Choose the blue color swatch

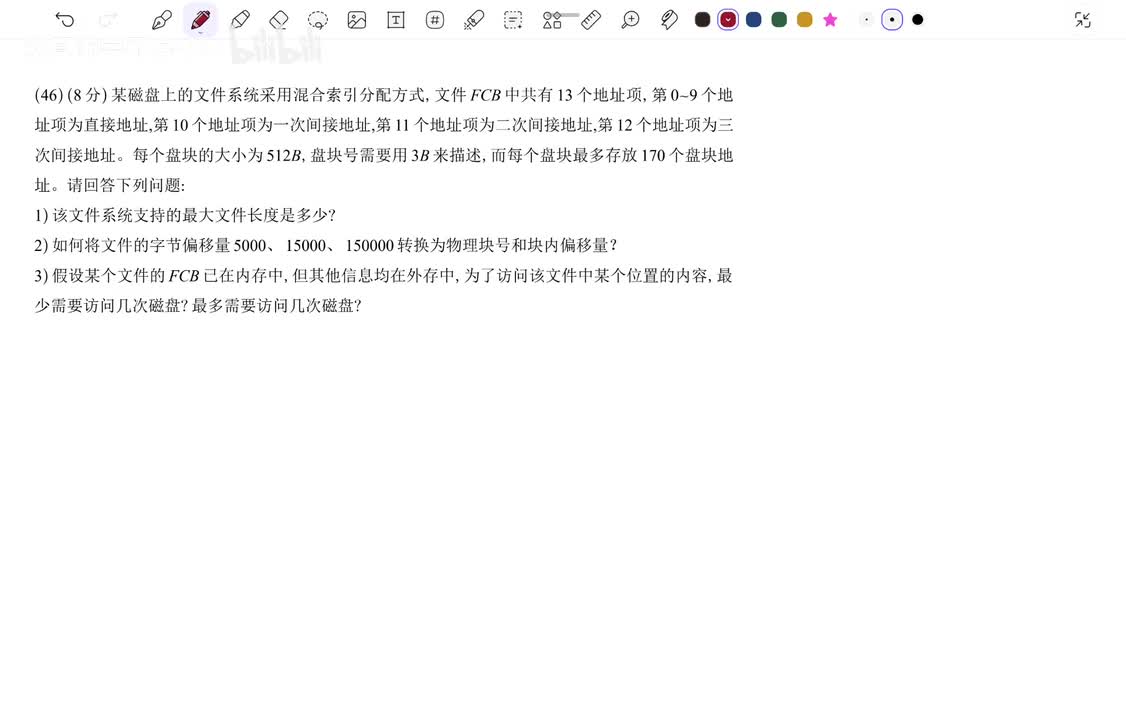coord(753,20)
